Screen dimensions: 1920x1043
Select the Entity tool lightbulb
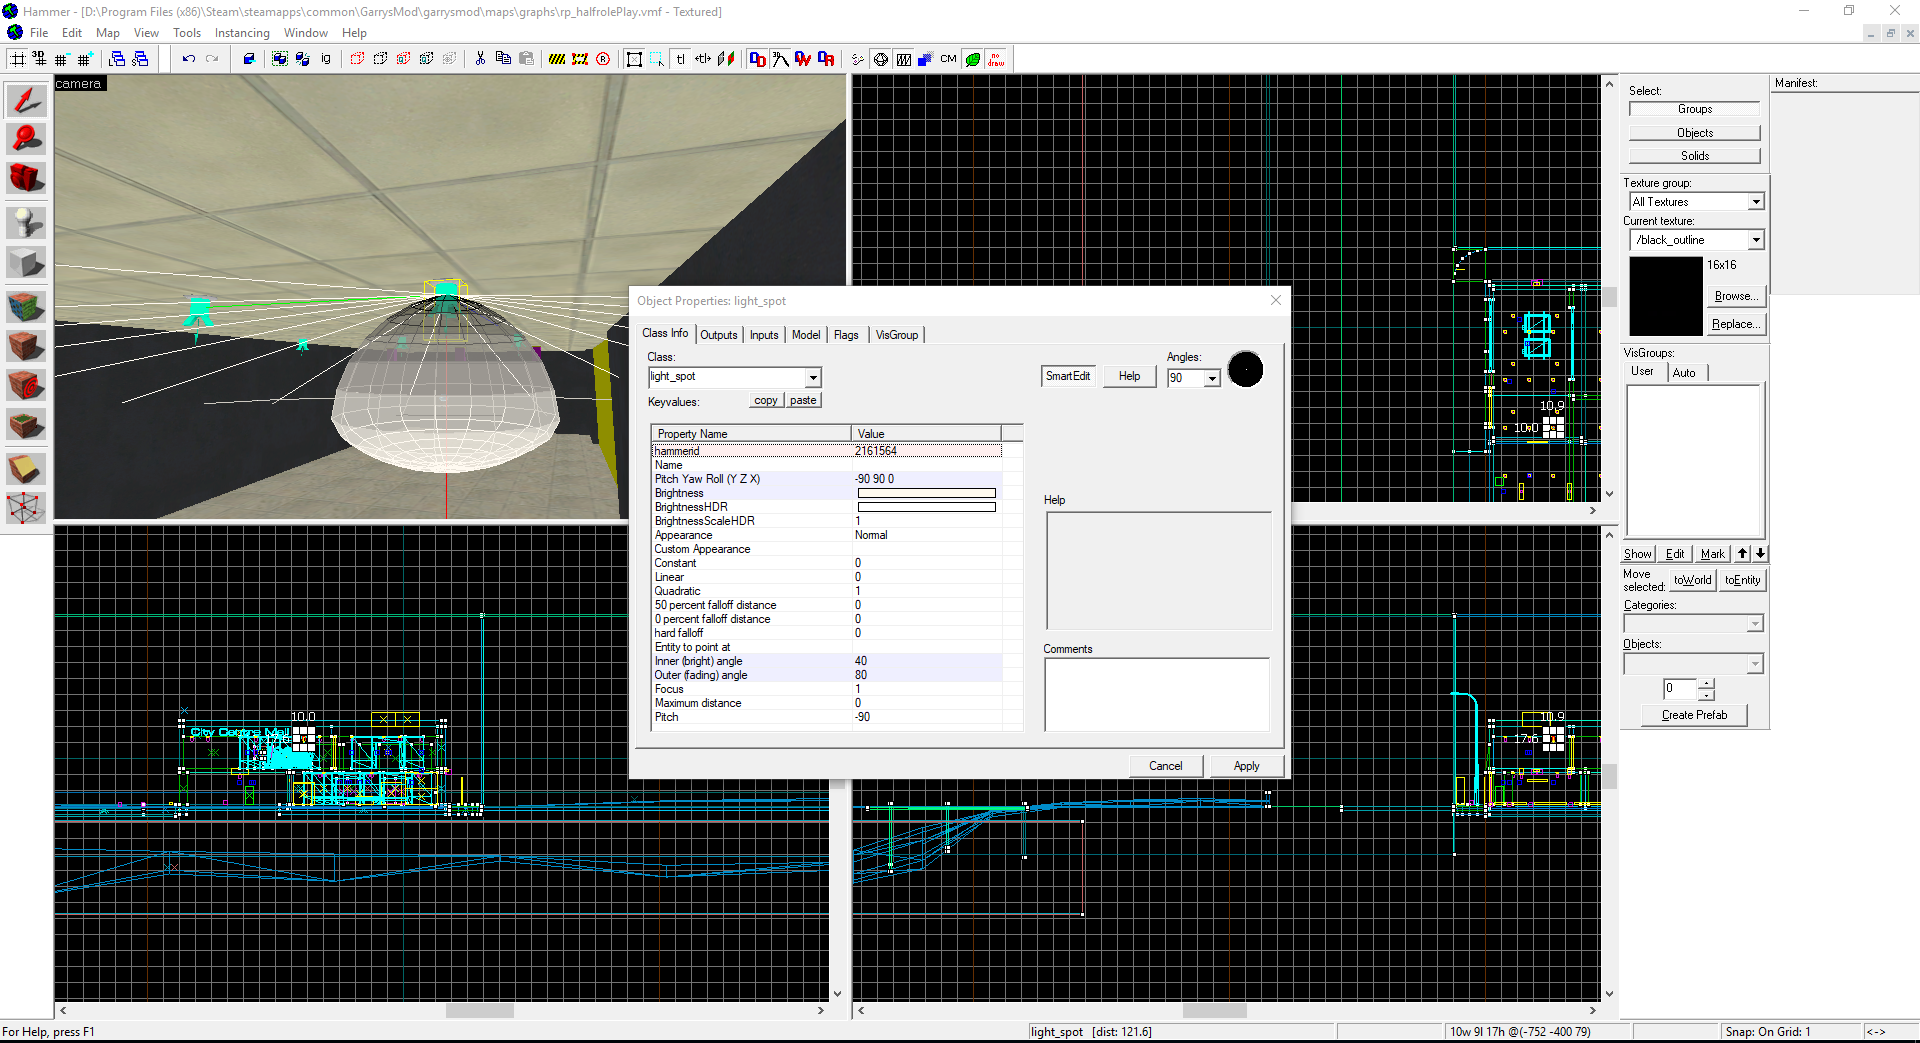26,222
